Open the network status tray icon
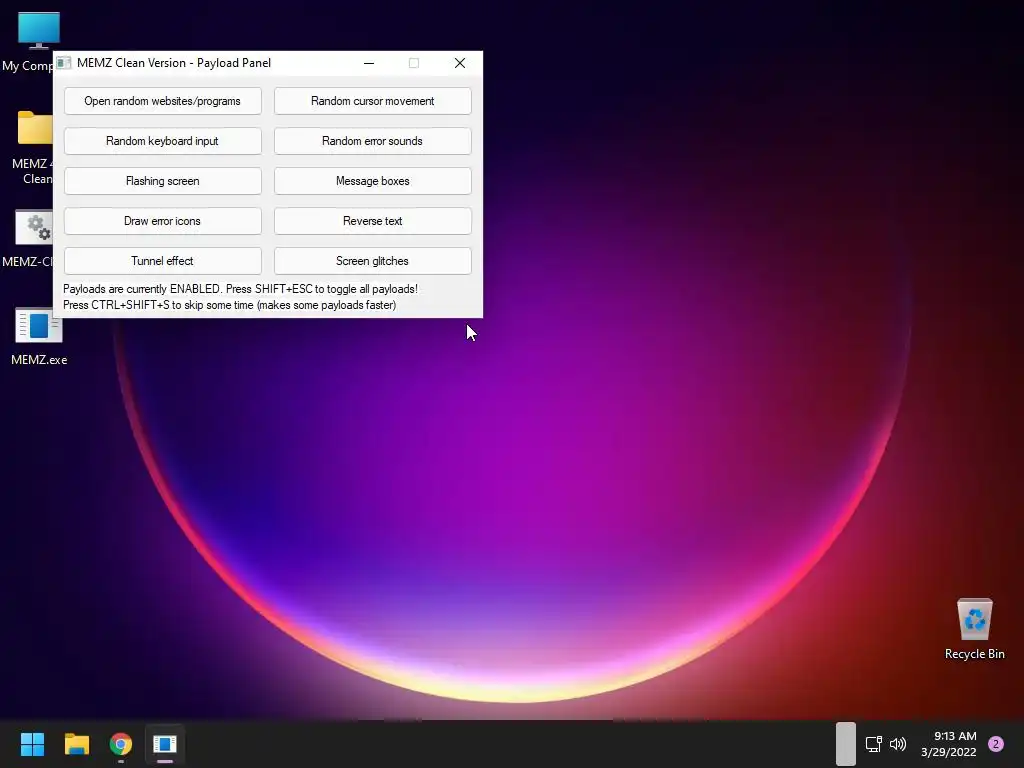 coord(874,744)
